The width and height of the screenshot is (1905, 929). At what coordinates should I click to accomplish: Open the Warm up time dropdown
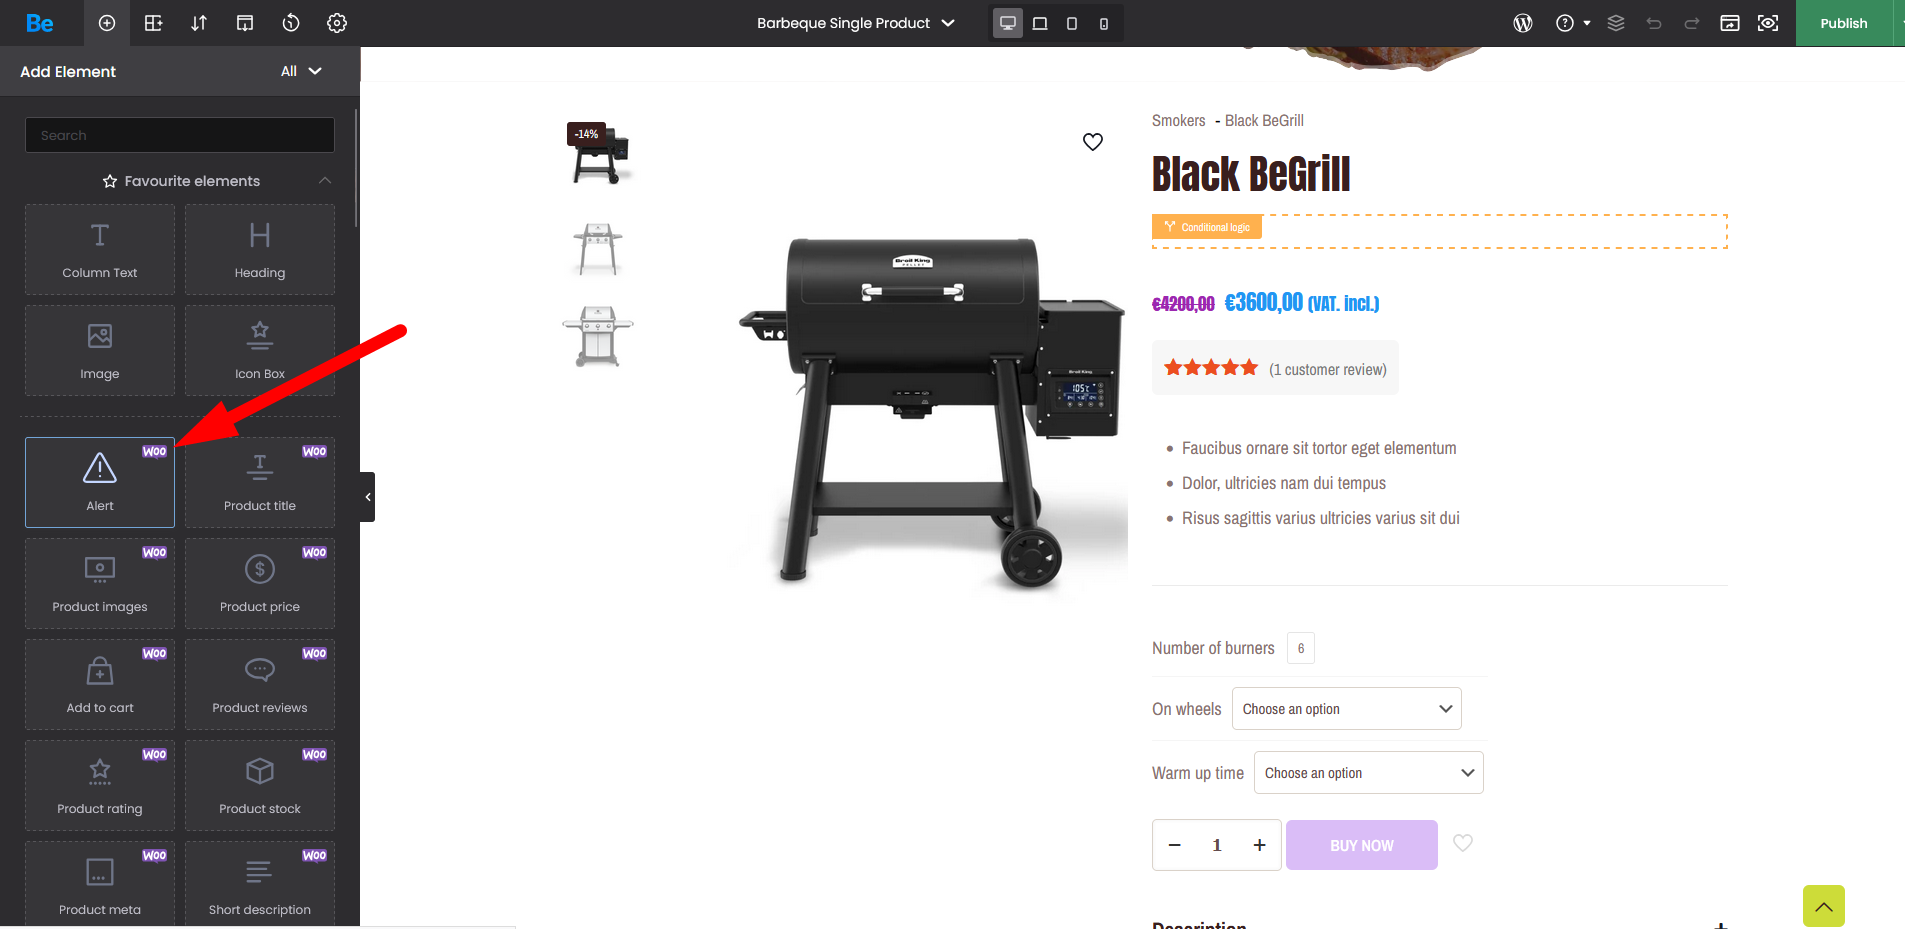(x=1369, y=773)
